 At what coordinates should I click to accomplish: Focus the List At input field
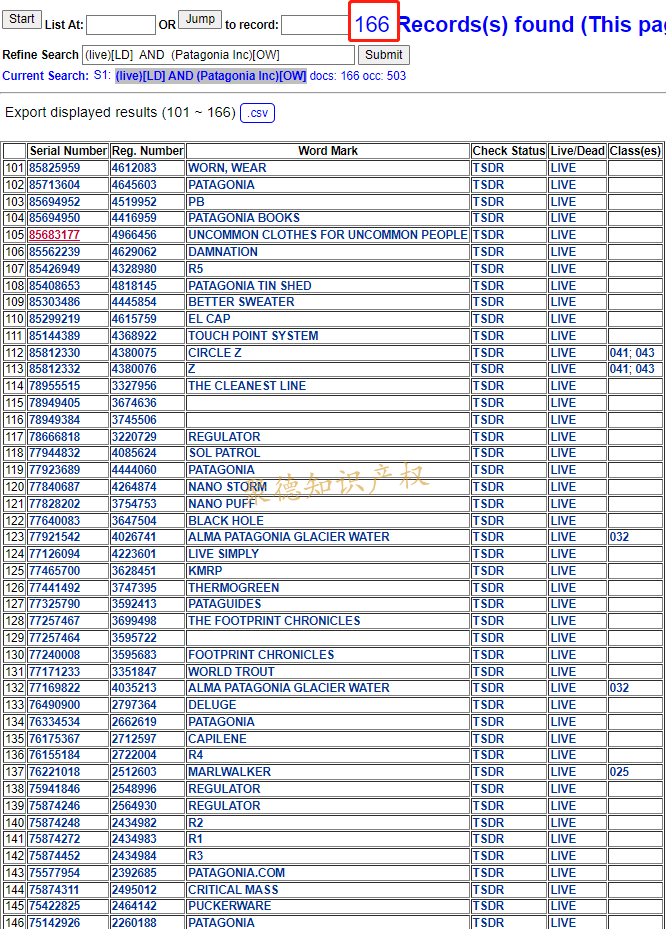tap(121, 25)
